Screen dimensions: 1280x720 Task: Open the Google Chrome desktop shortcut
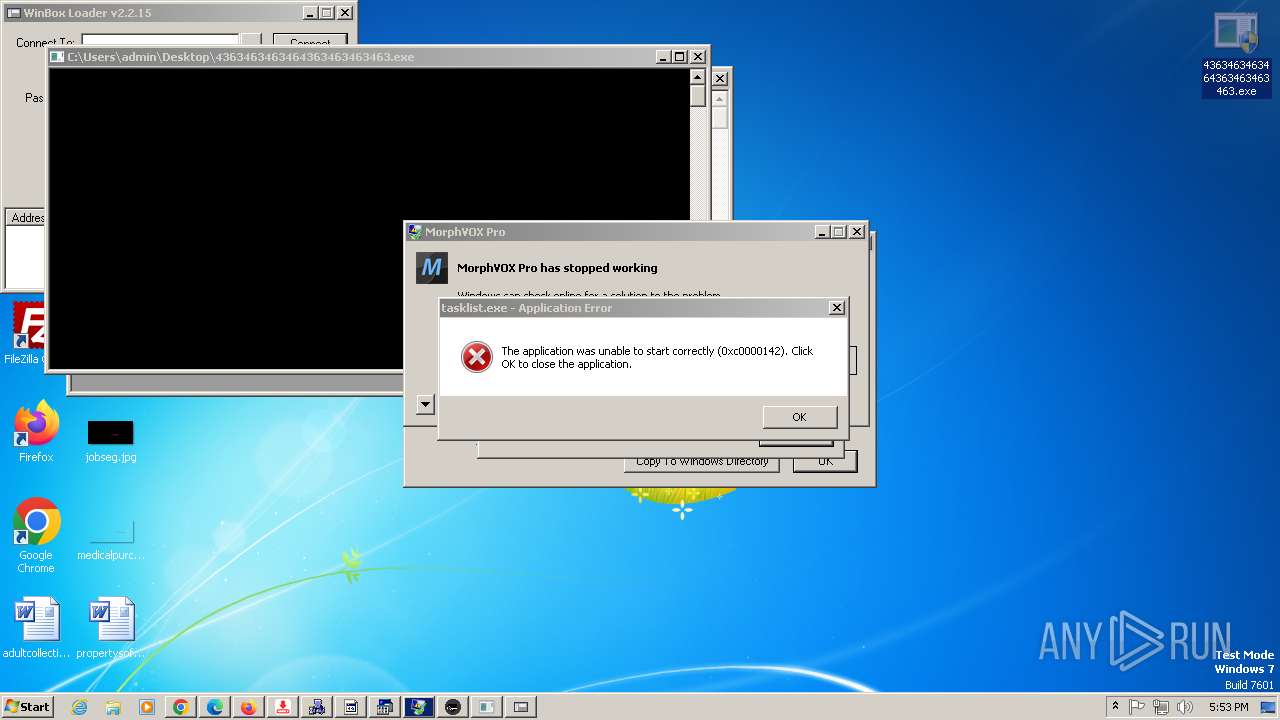[36, 535]
